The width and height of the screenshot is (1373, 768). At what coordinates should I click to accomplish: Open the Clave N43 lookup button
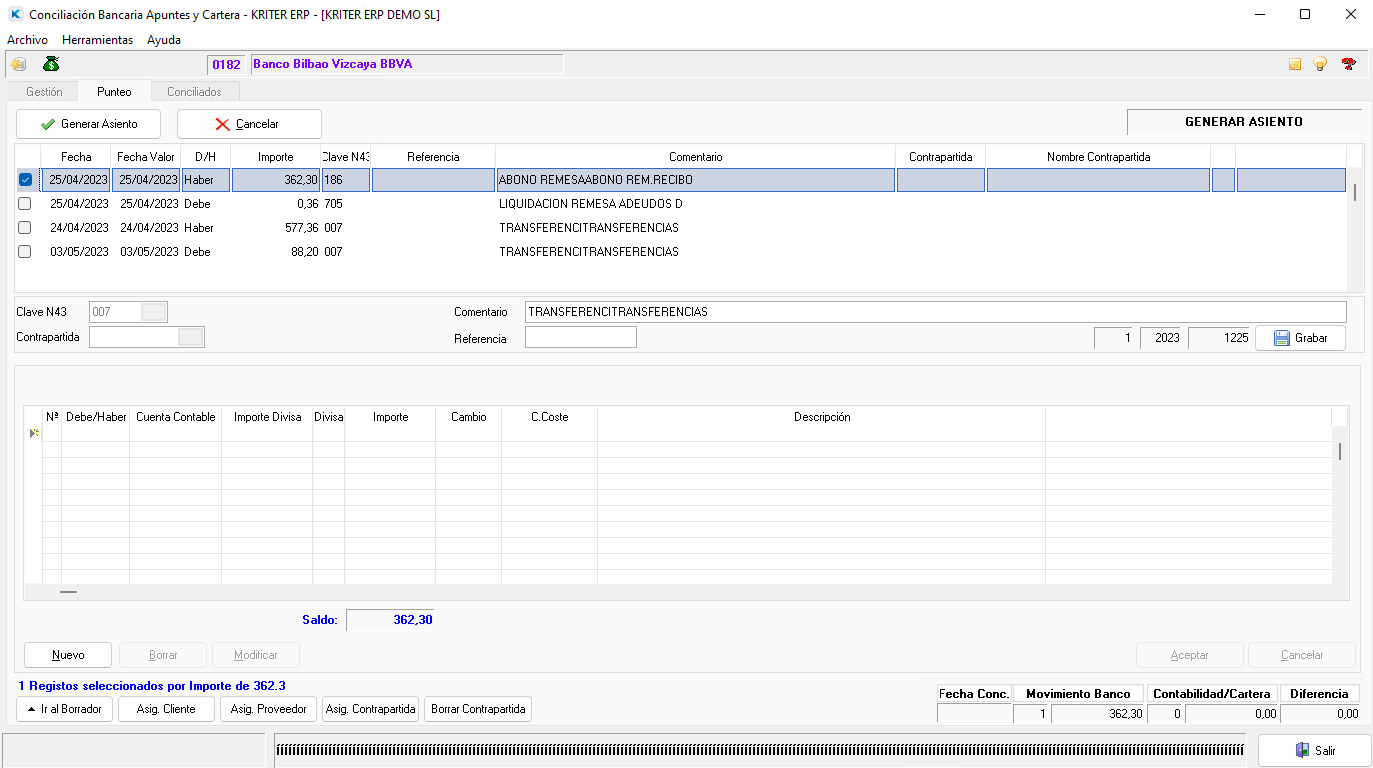pyautogui.click(x=154, y=312)
